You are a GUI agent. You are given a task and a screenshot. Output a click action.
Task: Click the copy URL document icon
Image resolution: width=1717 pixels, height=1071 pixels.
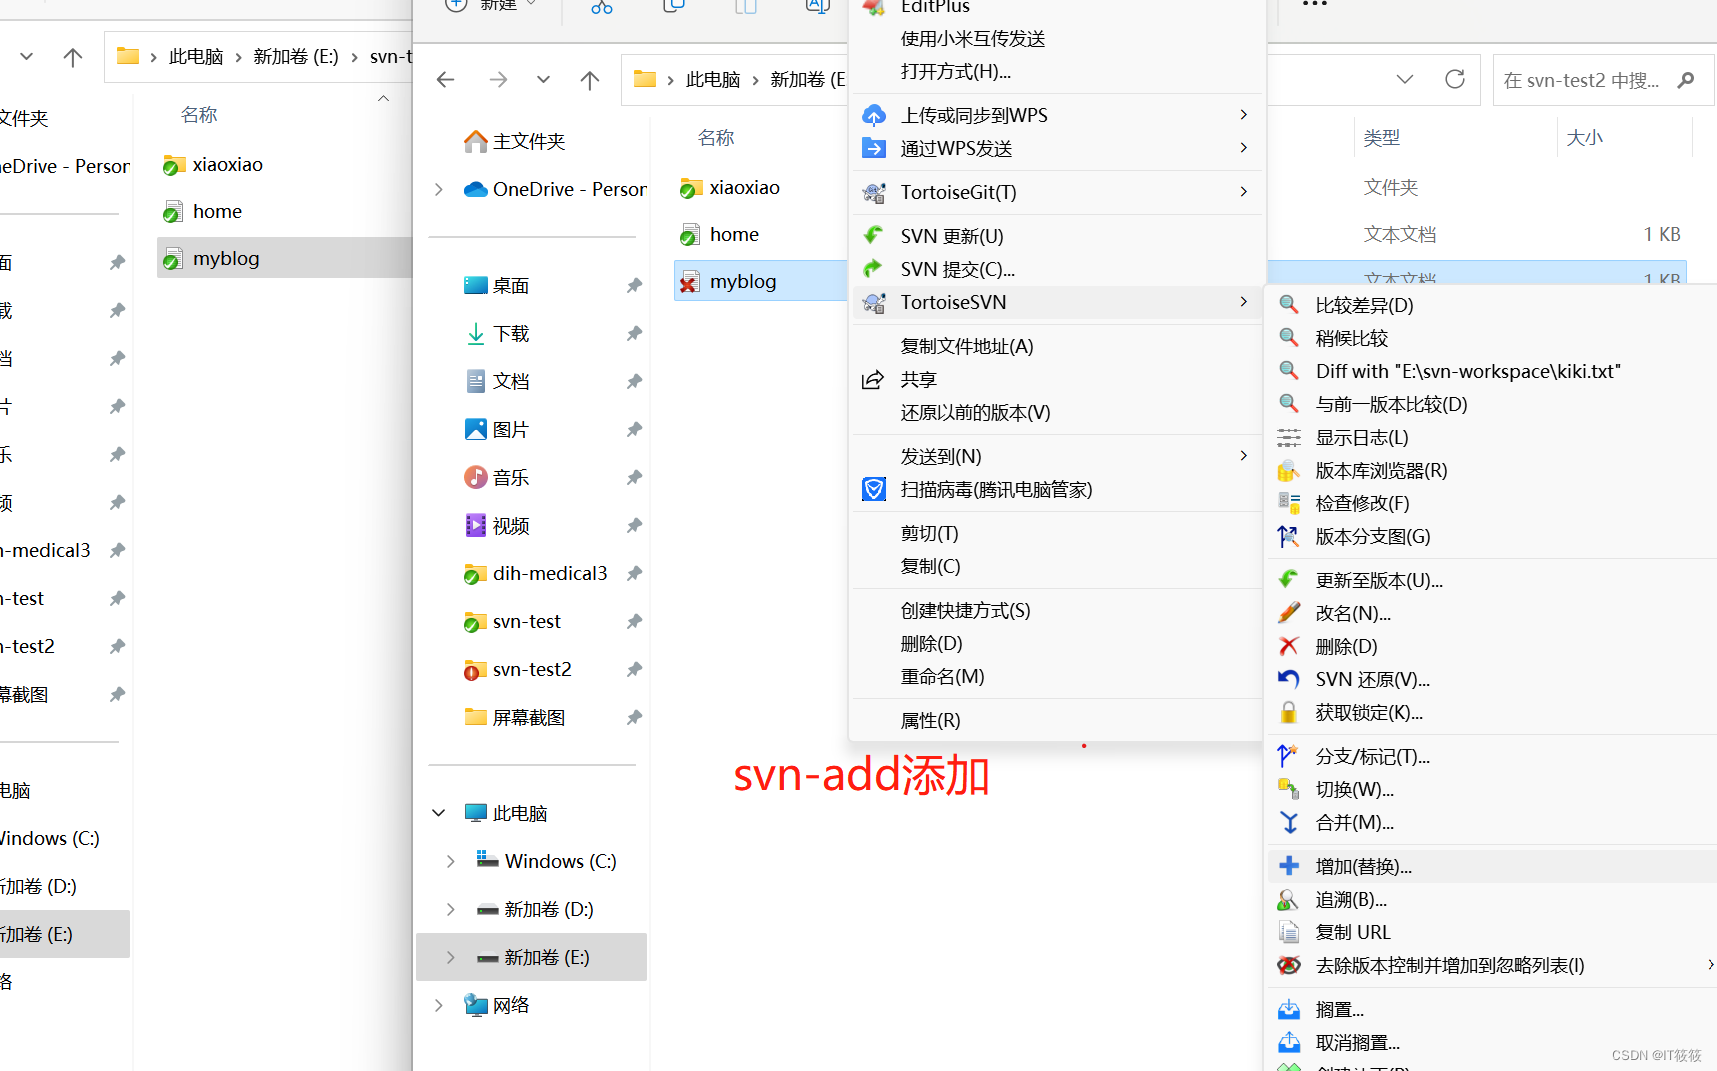tap(1289, 932)
